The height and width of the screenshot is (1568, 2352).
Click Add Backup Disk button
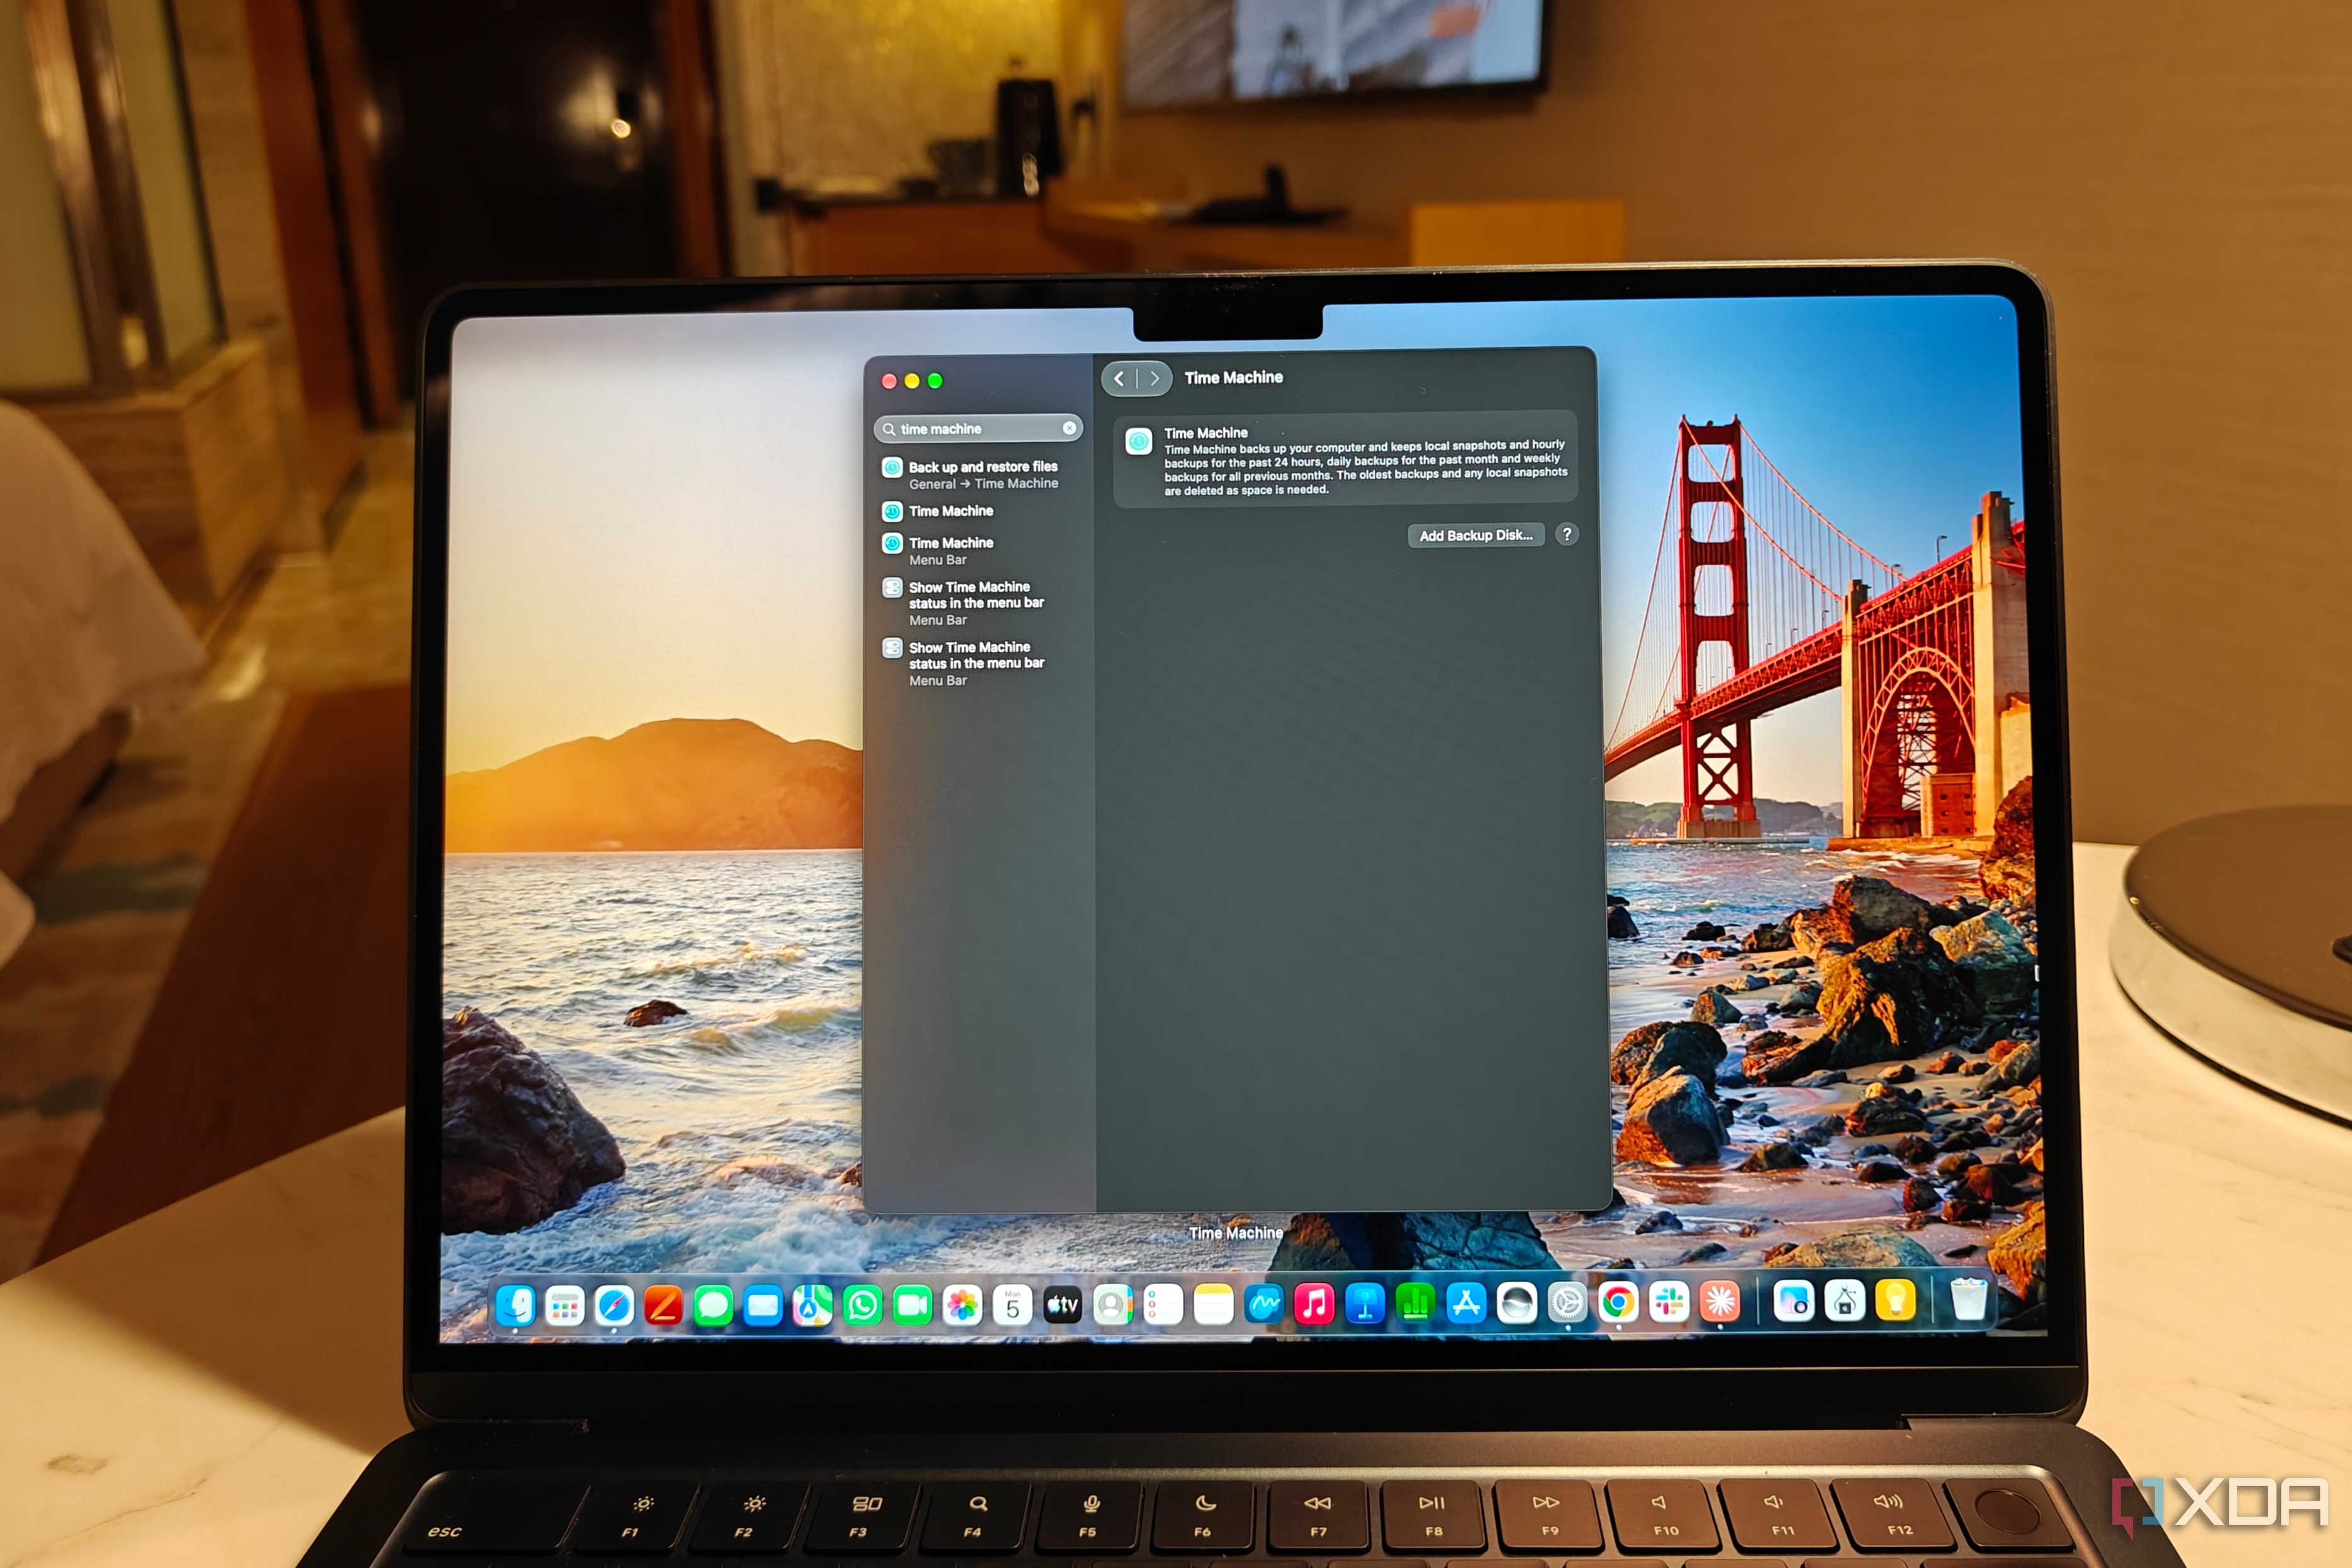tap(1476, 535)
